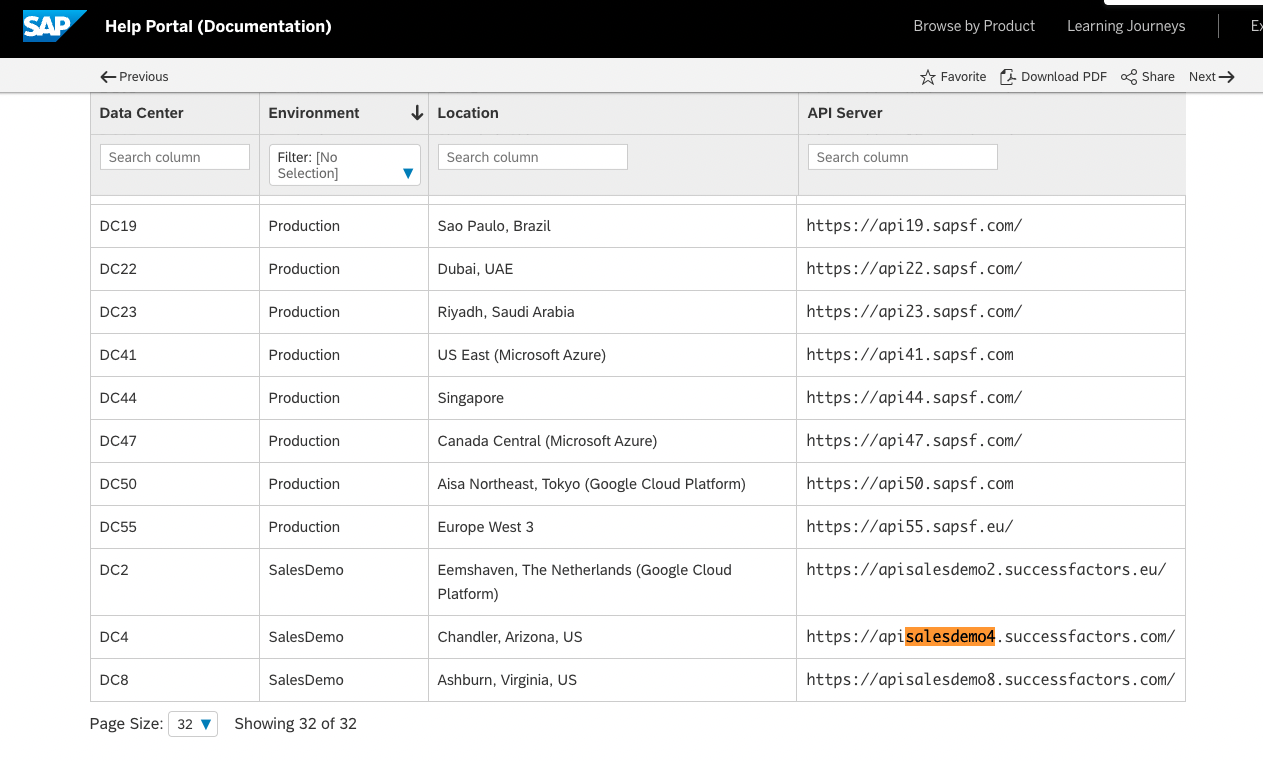Screen dimensions: 1263x761
Task: Open Learning Journeys menu
Action: pyautogui.click(x=1126, y=26)
